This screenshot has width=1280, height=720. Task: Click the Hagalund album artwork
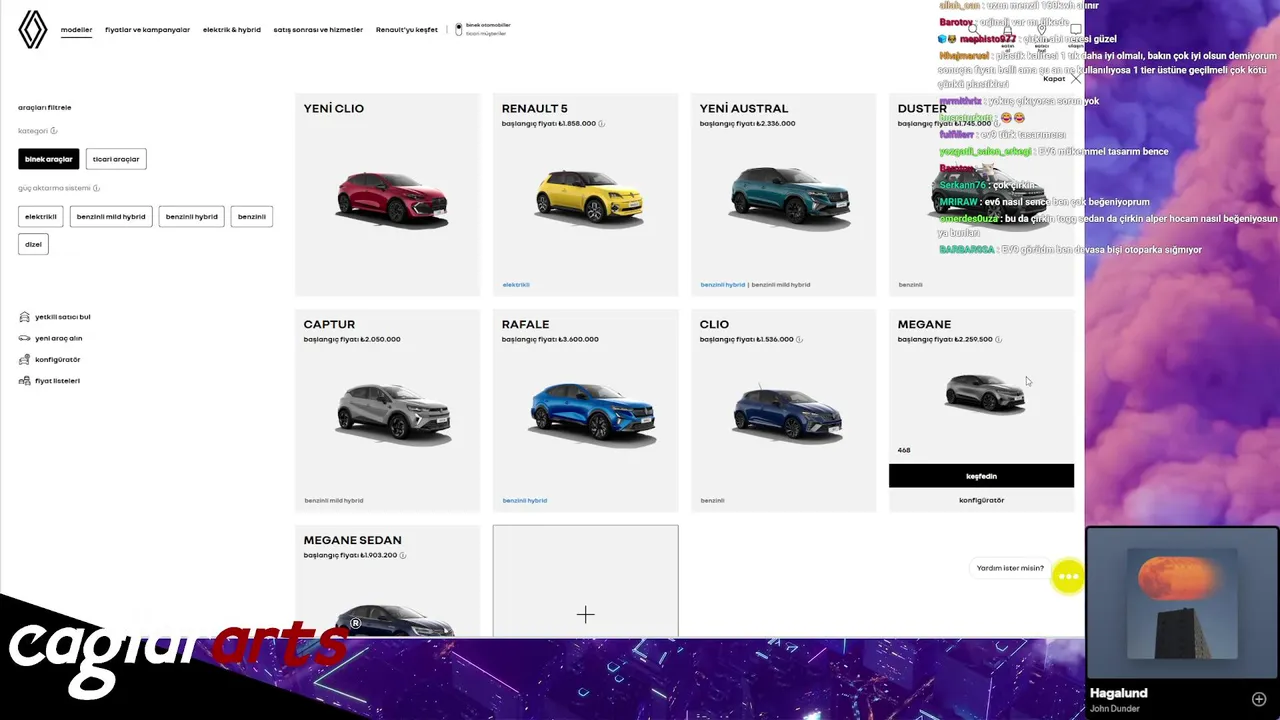point(1182,604)
